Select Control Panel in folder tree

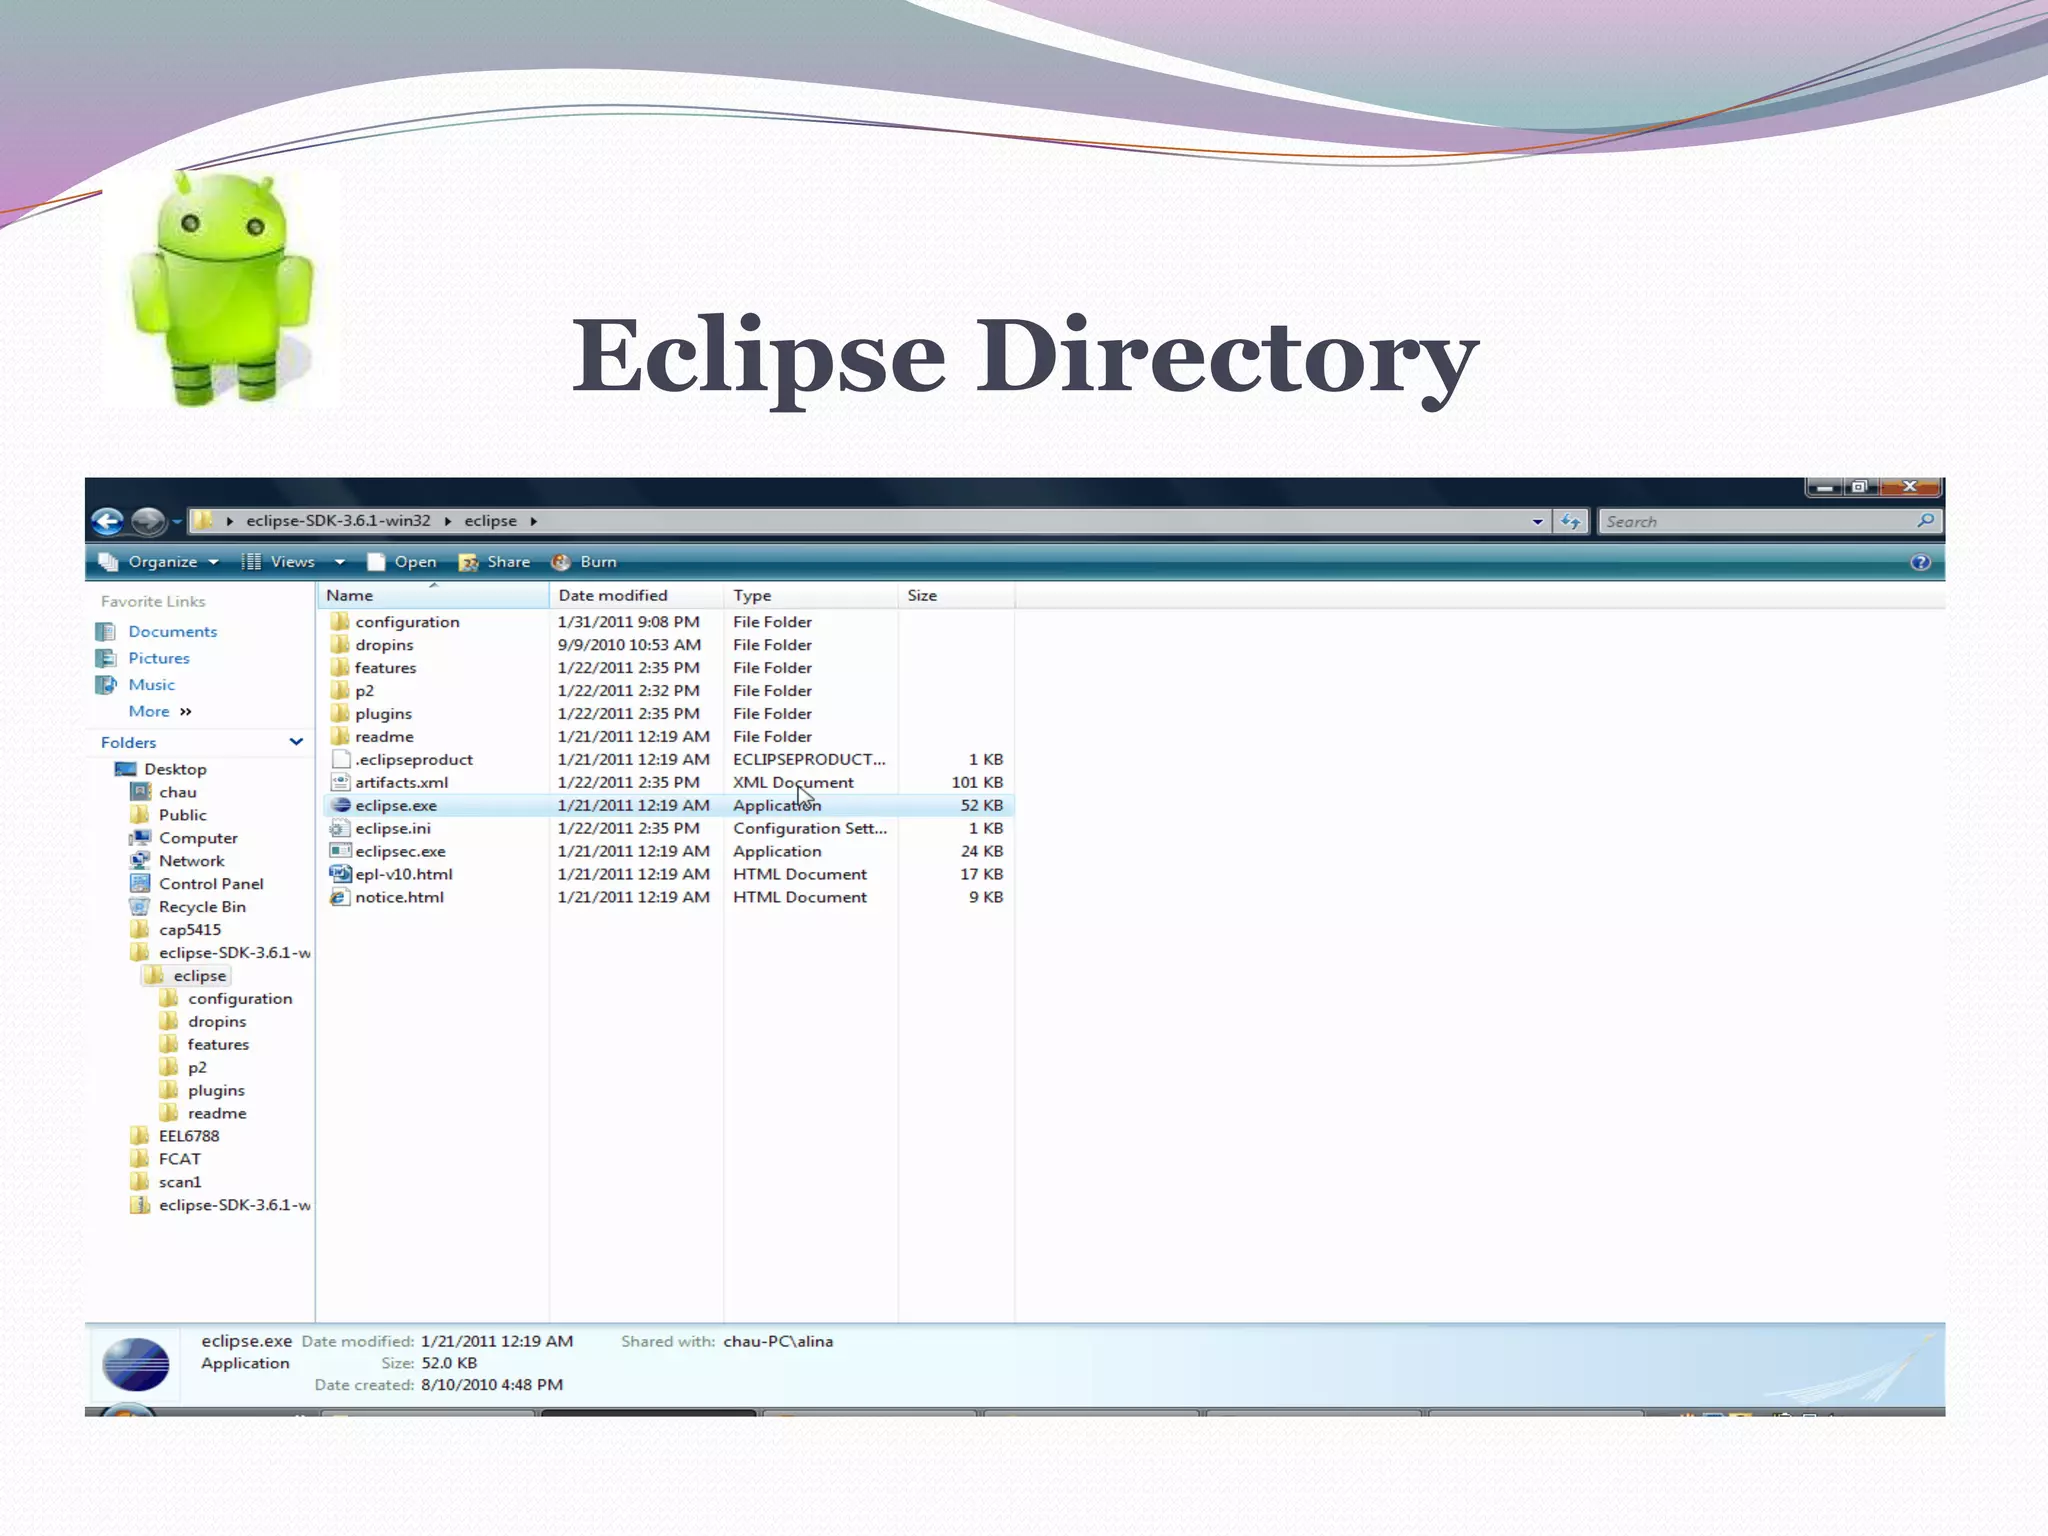tap(211, 884)
